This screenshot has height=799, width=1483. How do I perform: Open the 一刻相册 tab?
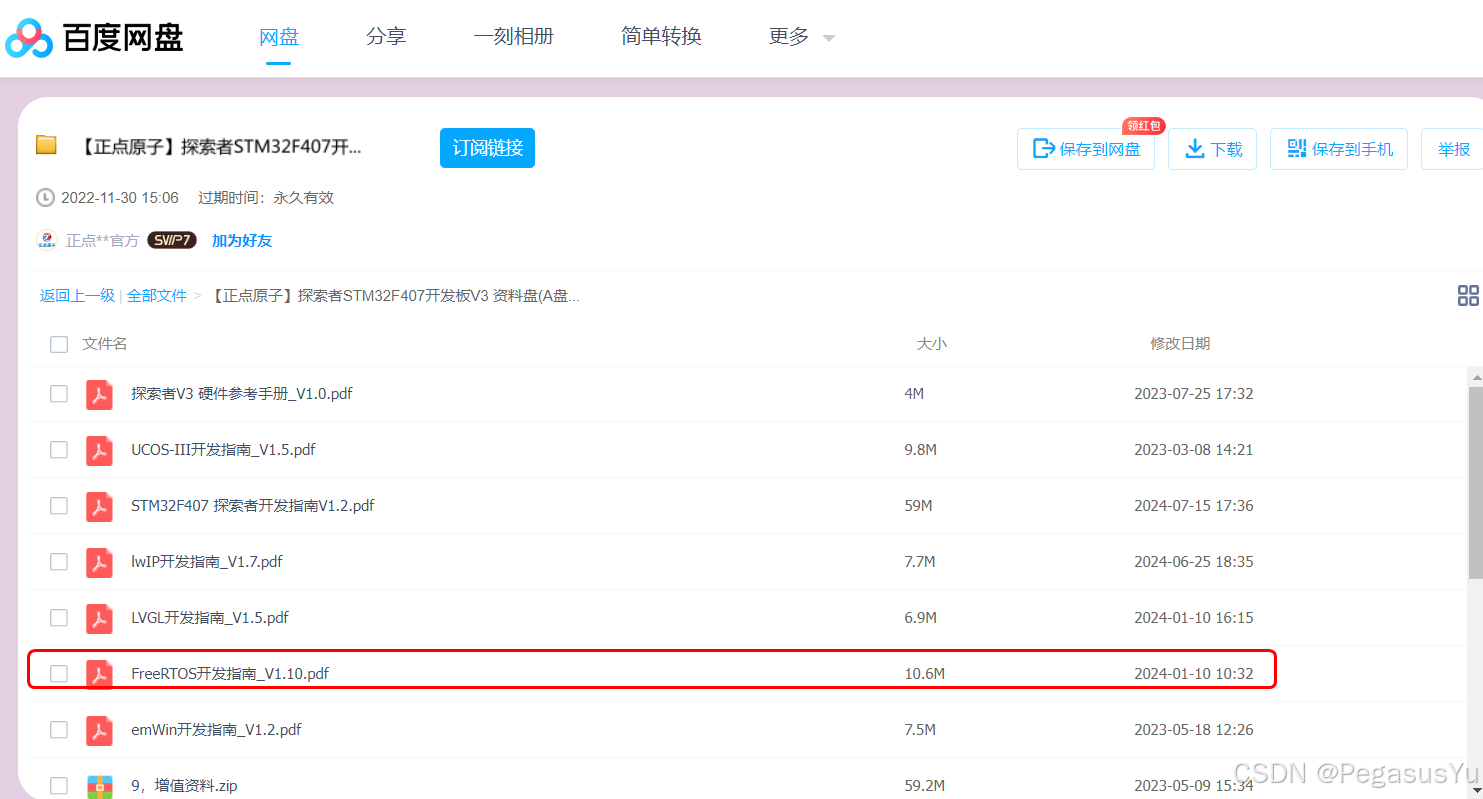513,37
